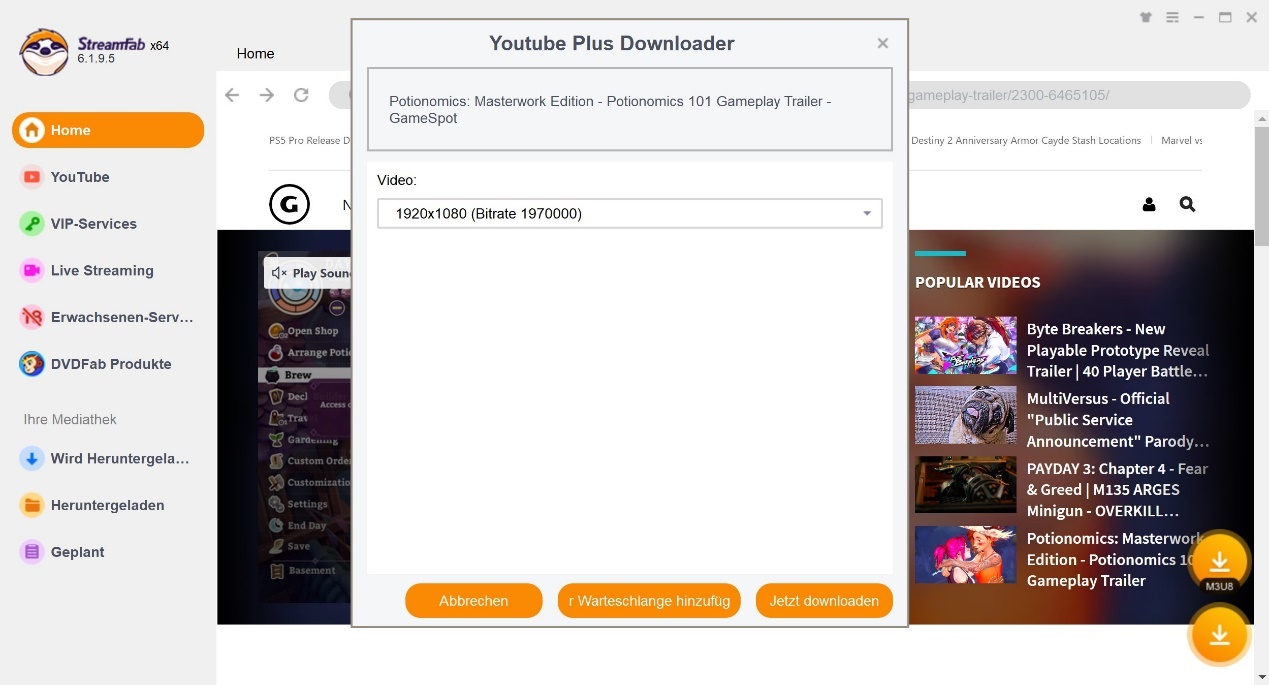Click the GameSpot G logo
Image resolution: width=1269 pixels, height=685 pixels.
point(289,204)
